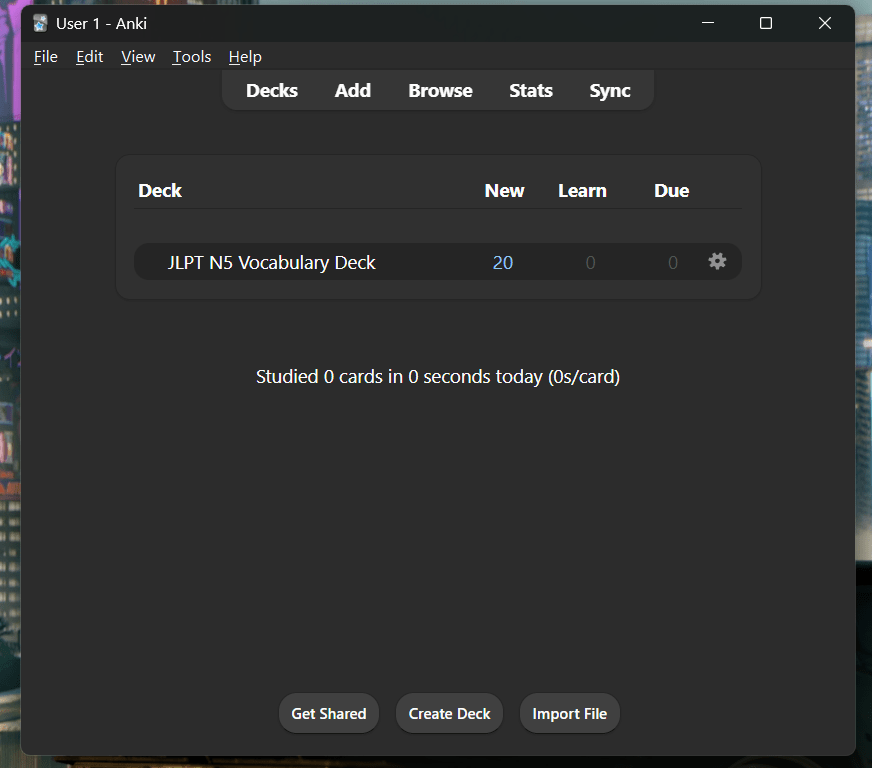This screenshot has width=872, height=768.
Task: Click the Anki app icon in title bar
Action: (x=40, y=23)
